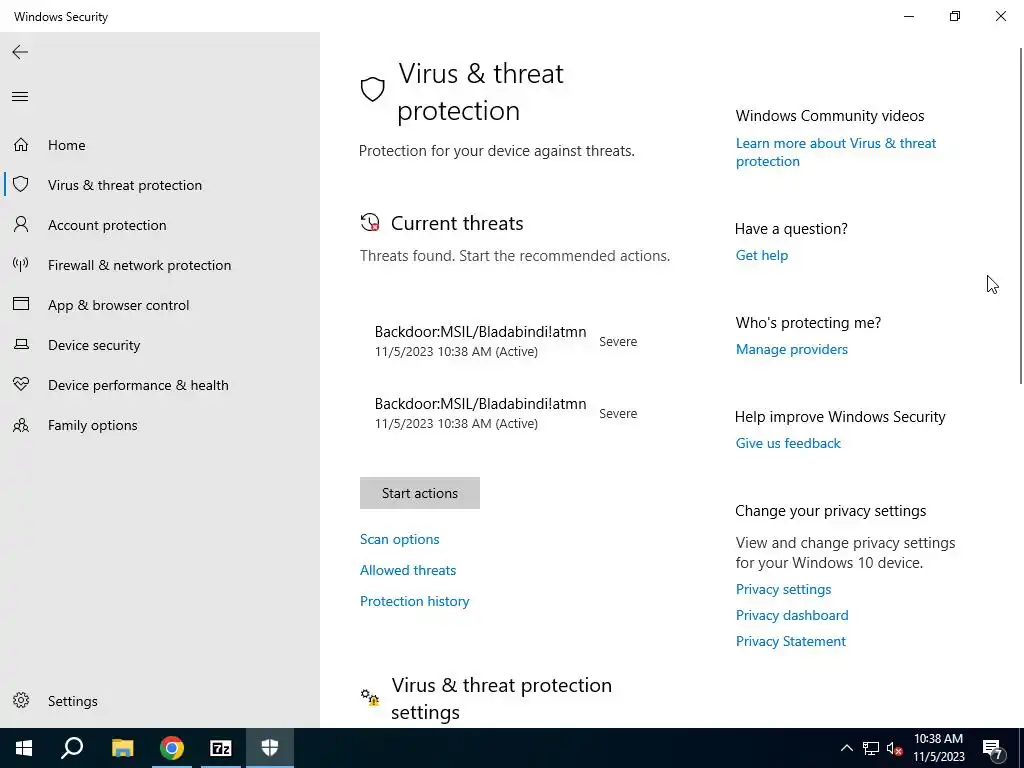Click the back arrow in Windows Security
The width and height of the screenshot is (1024, 768).
[x=20, y=52]
